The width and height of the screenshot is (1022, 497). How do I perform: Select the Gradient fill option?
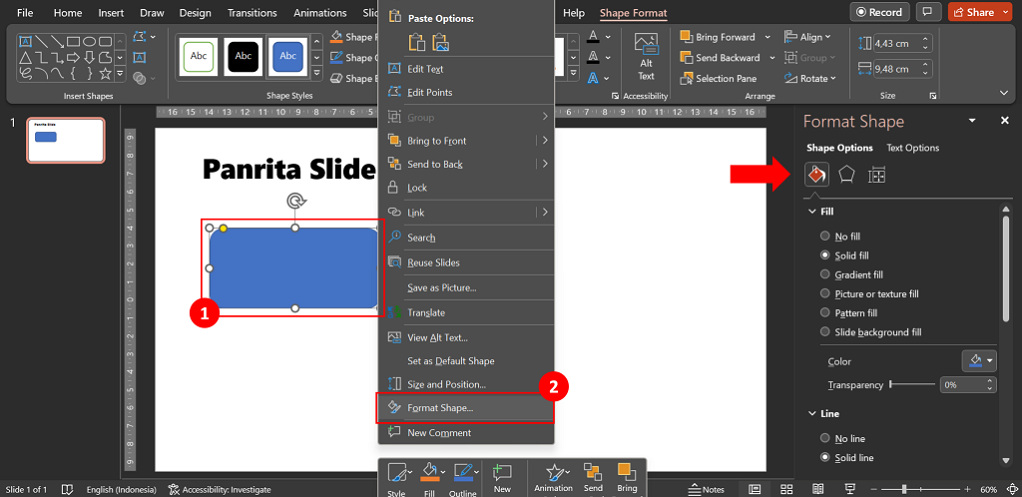(851, 274)
